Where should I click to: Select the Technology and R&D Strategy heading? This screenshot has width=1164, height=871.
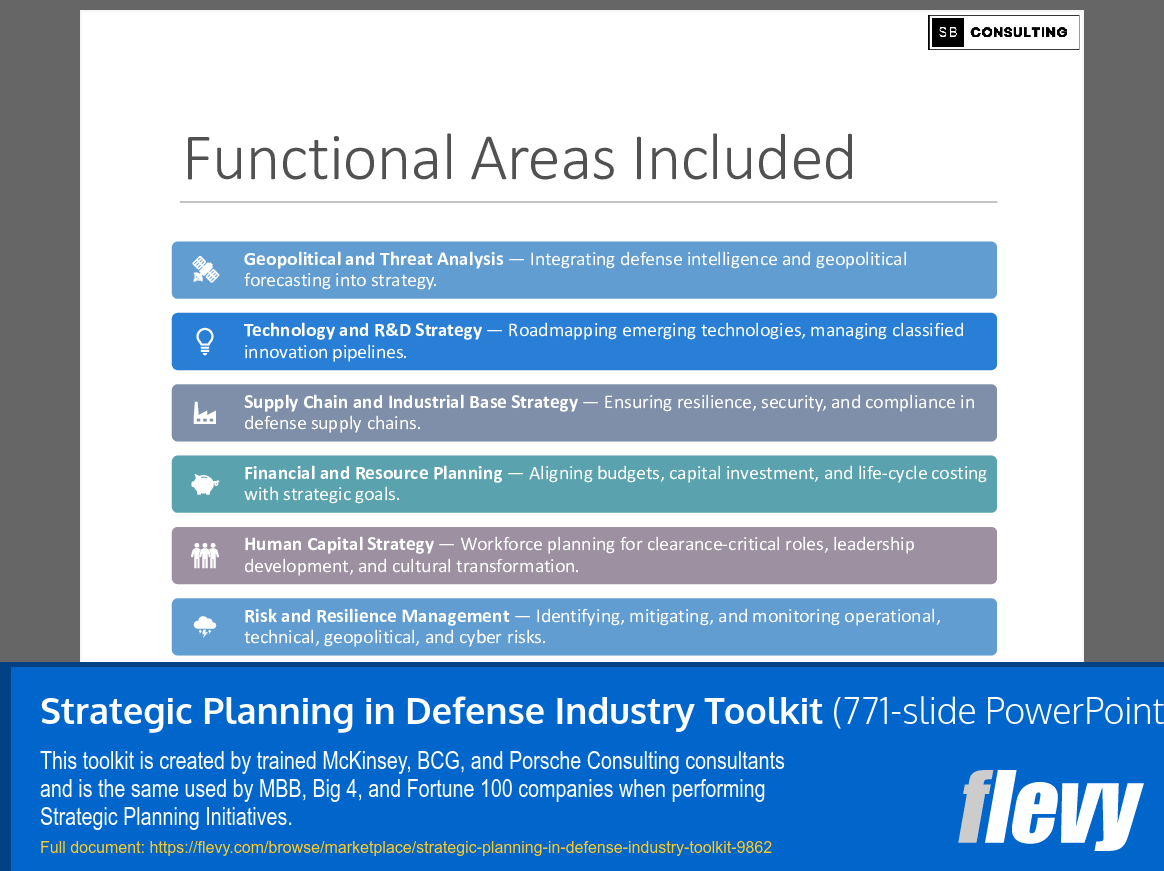point(363,330)
